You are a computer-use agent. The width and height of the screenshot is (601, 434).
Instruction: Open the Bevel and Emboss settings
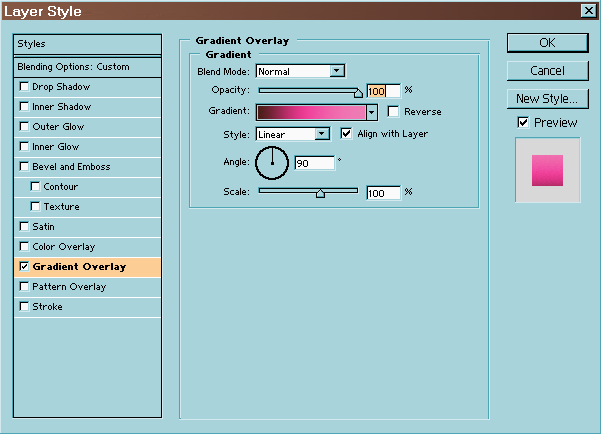point(71,167)
